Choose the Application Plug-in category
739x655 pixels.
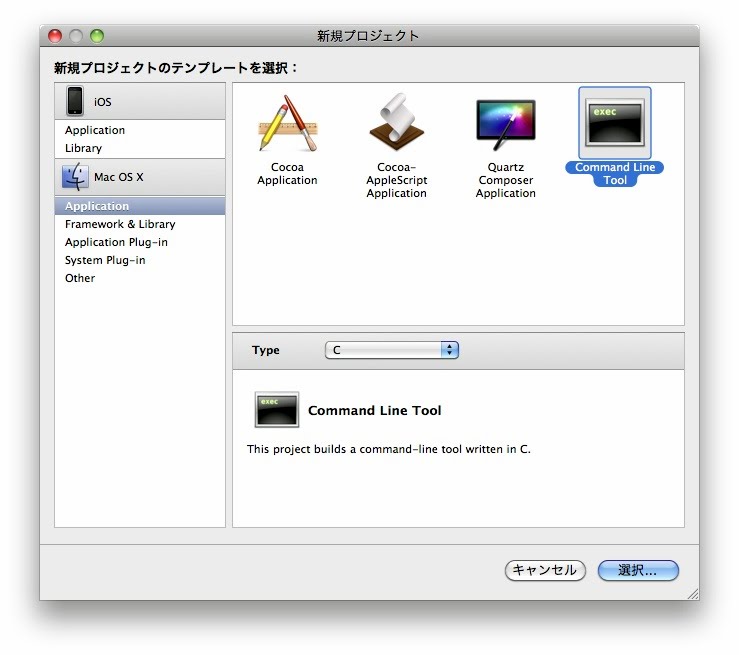pos(116,242)
